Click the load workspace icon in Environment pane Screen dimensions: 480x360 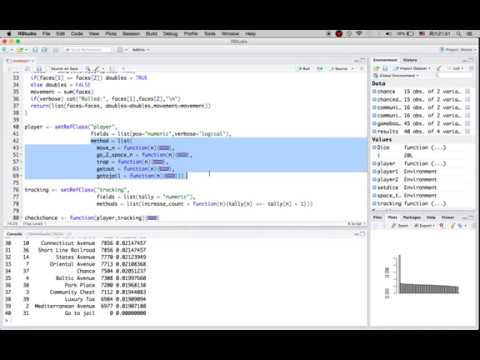377,68
